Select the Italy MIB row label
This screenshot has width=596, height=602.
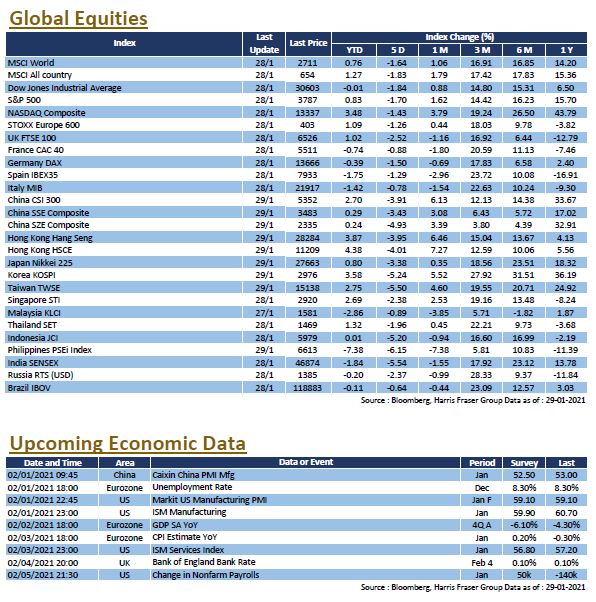pos(25,188)
